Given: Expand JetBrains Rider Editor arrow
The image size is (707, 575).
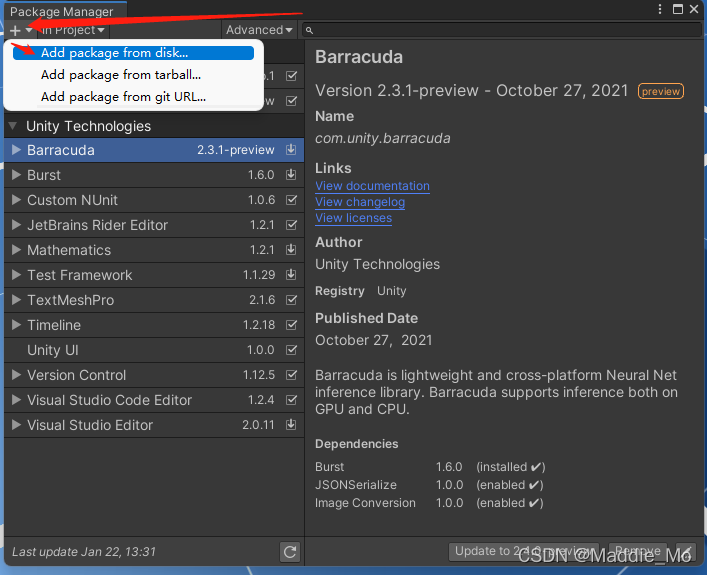Looking at the screenshot, I should coord(16,225).
